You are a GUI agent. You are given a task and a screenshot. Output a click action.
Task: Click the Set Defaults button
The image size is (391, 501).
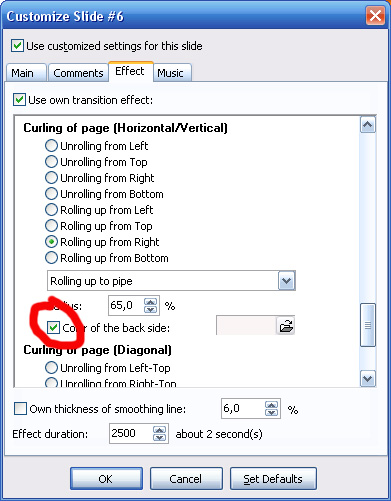tap(273, 479)
